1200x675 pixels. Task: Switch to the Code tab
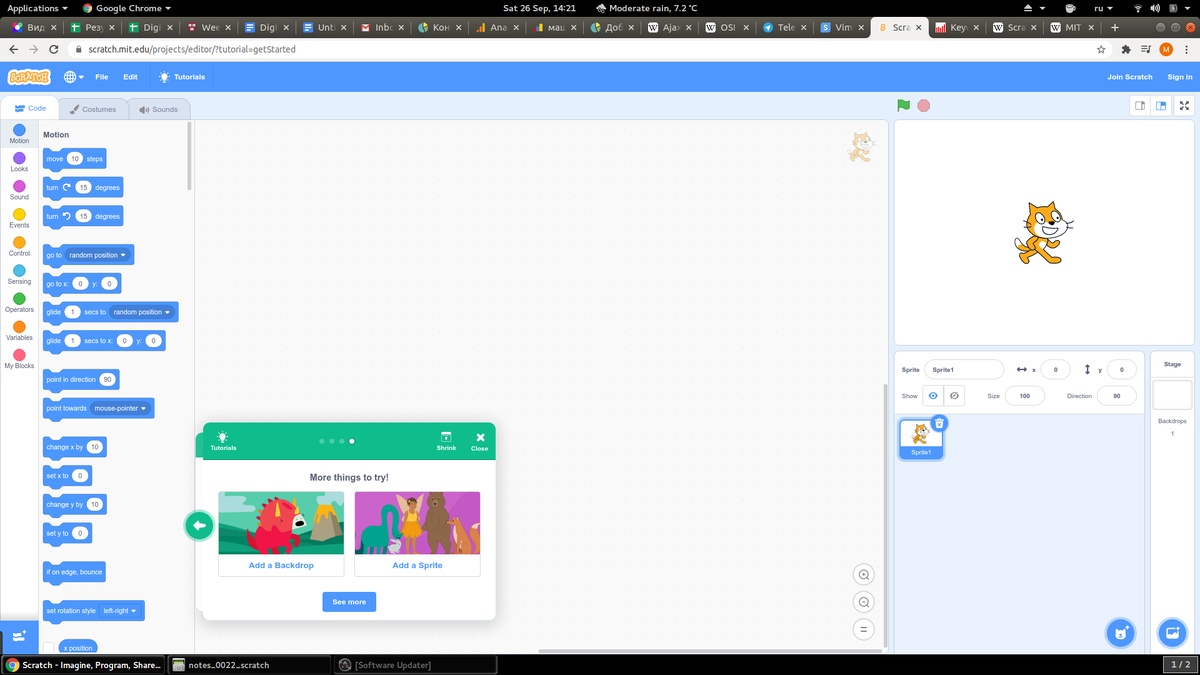point(30,108)
